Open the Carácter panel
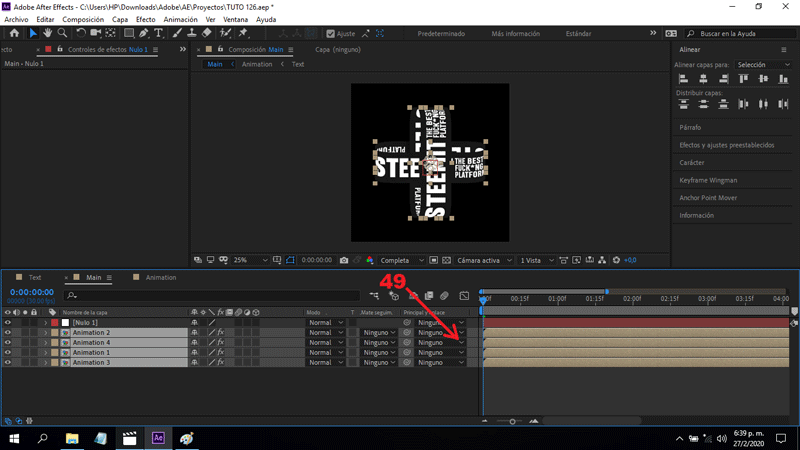 tap(691, 163)
